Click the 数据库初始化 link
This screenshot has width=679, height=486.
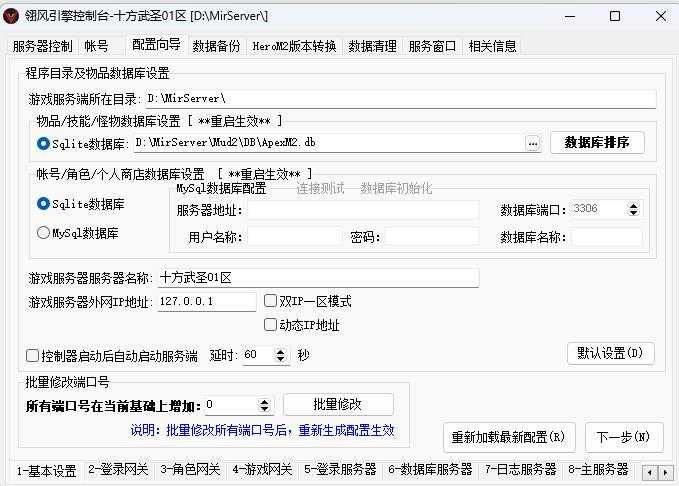[x=396, y=188]
